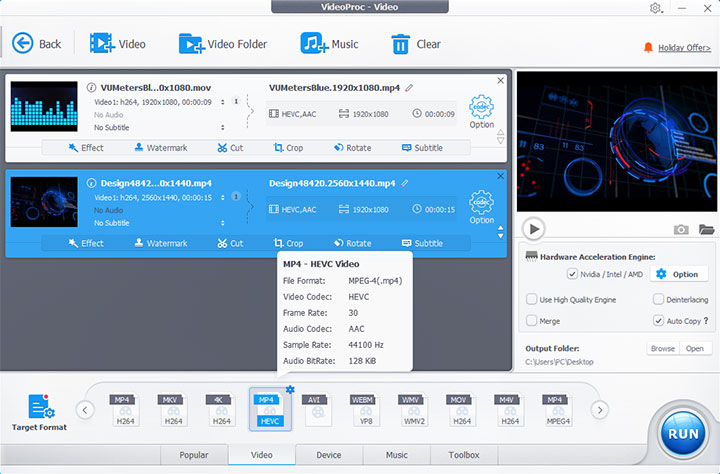The width and height of the screenshot is (720, 474).
Task: Expand video track selector of Design4842 mp4
Action: click(x=223, y=198)
